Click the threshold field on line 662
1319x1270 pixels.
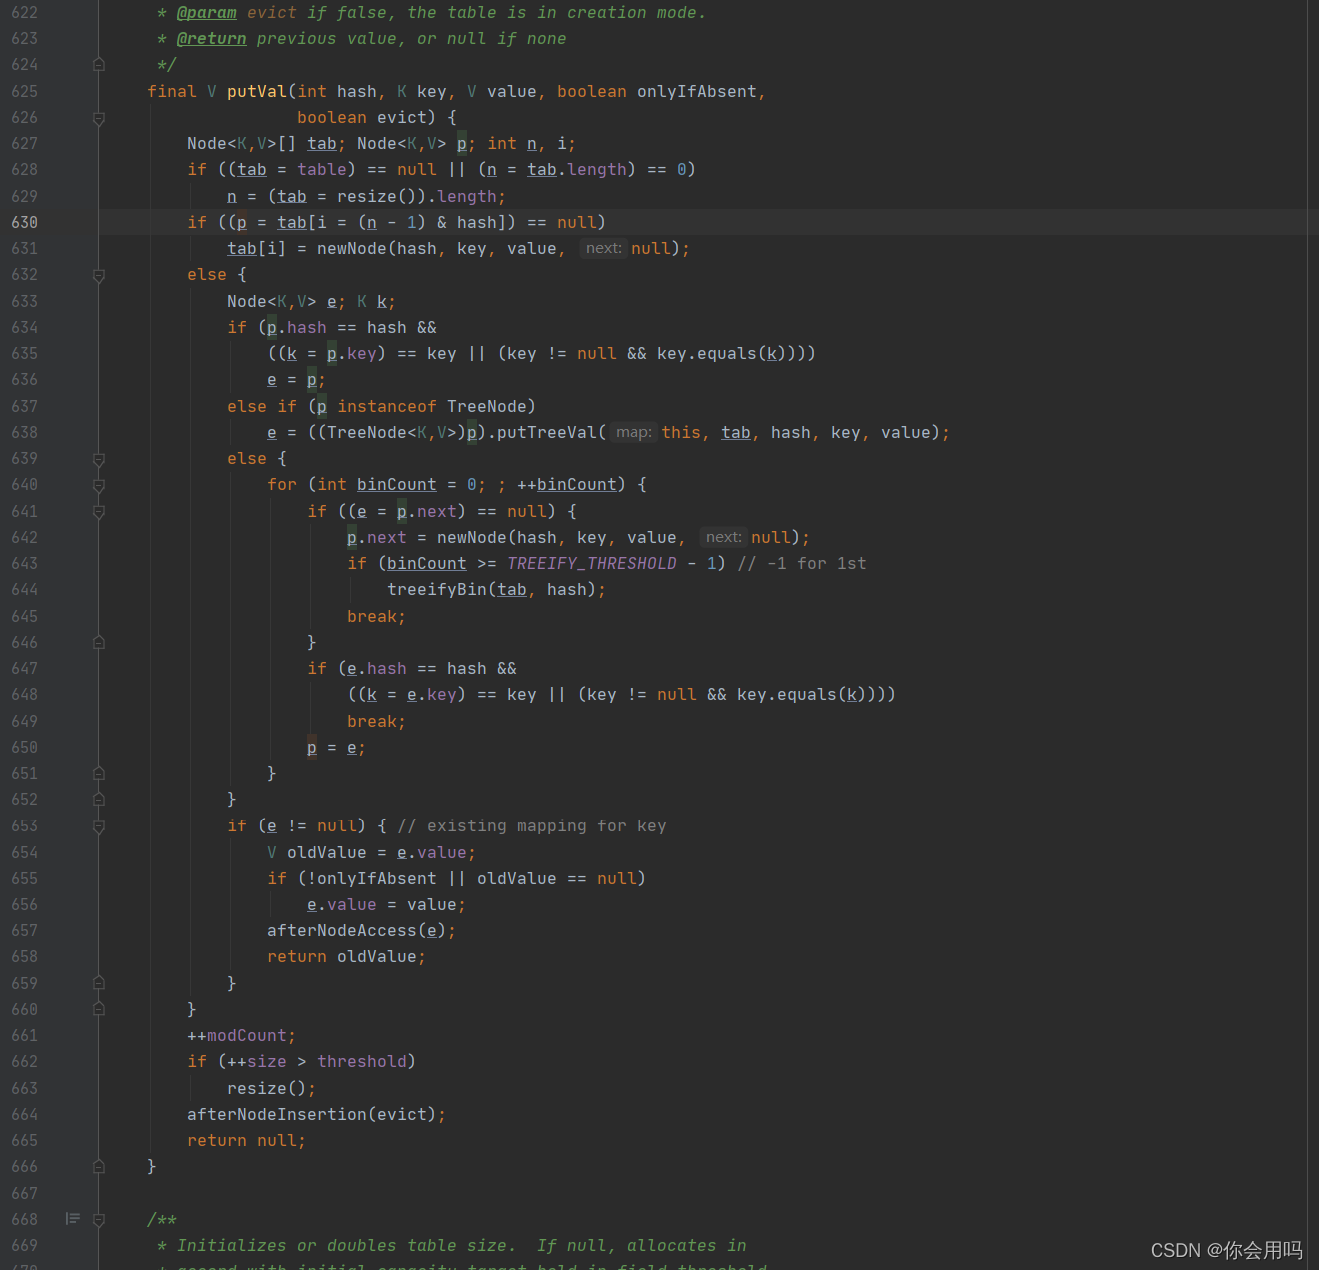click(x=362, y=1061)
